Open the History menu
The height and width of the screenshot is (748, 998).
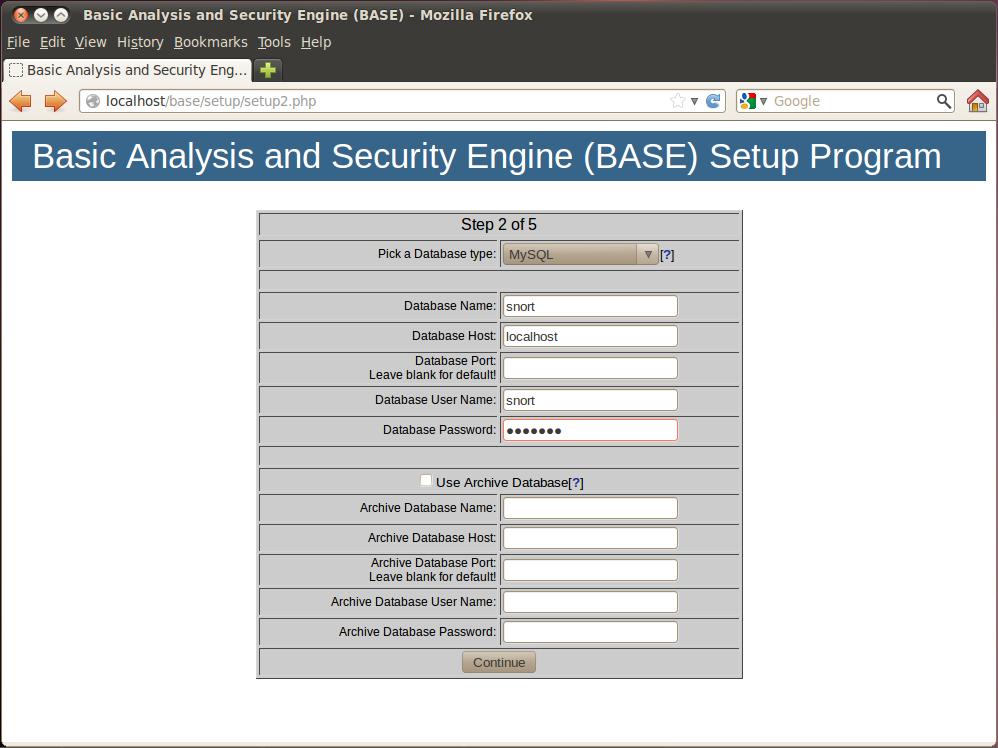coord(140,42)
